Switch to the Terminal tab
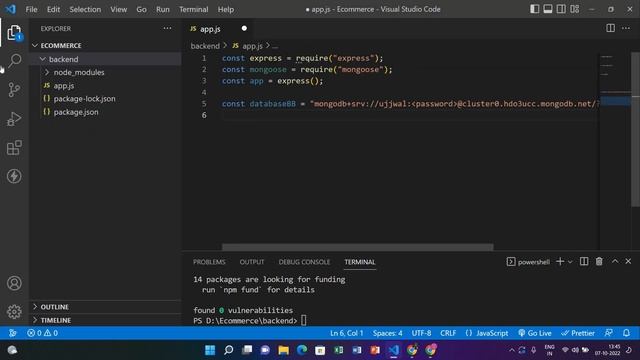Viewport: 640px width, 360px height. [x=360, y=262]
